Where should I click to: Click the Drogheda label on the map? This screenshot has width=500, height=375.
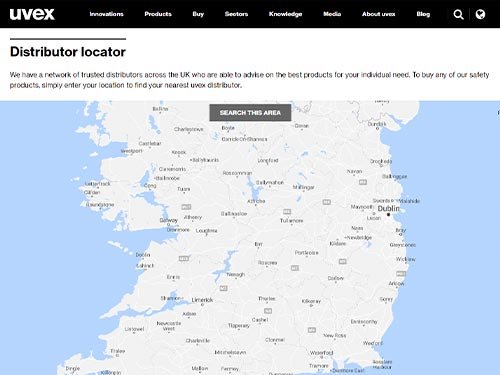pyautogui.click(x=381, y=161)
